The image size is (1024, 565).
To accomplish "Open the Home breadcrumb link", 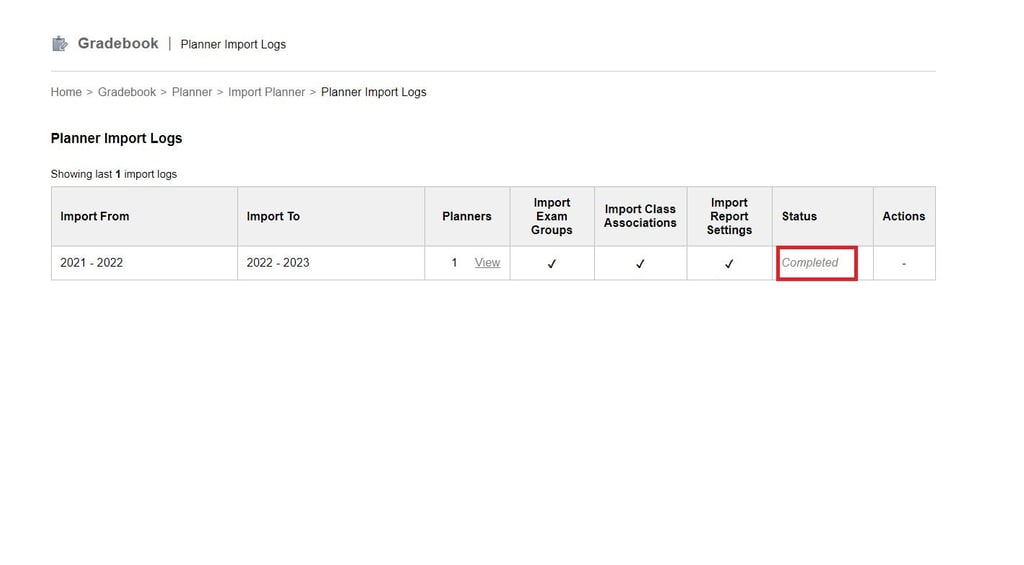I will click(x=66, y=92).
